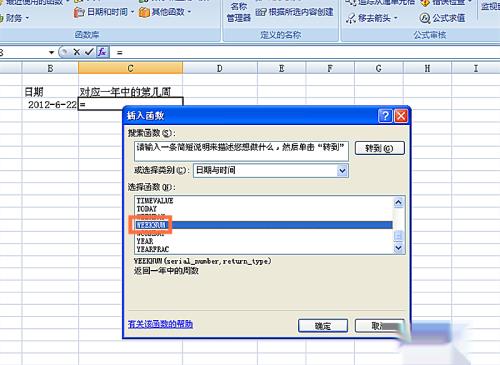Confirm the entry with the checkmark icon
This screenshot has width=500, height=365.
click(x=89, y=52)
